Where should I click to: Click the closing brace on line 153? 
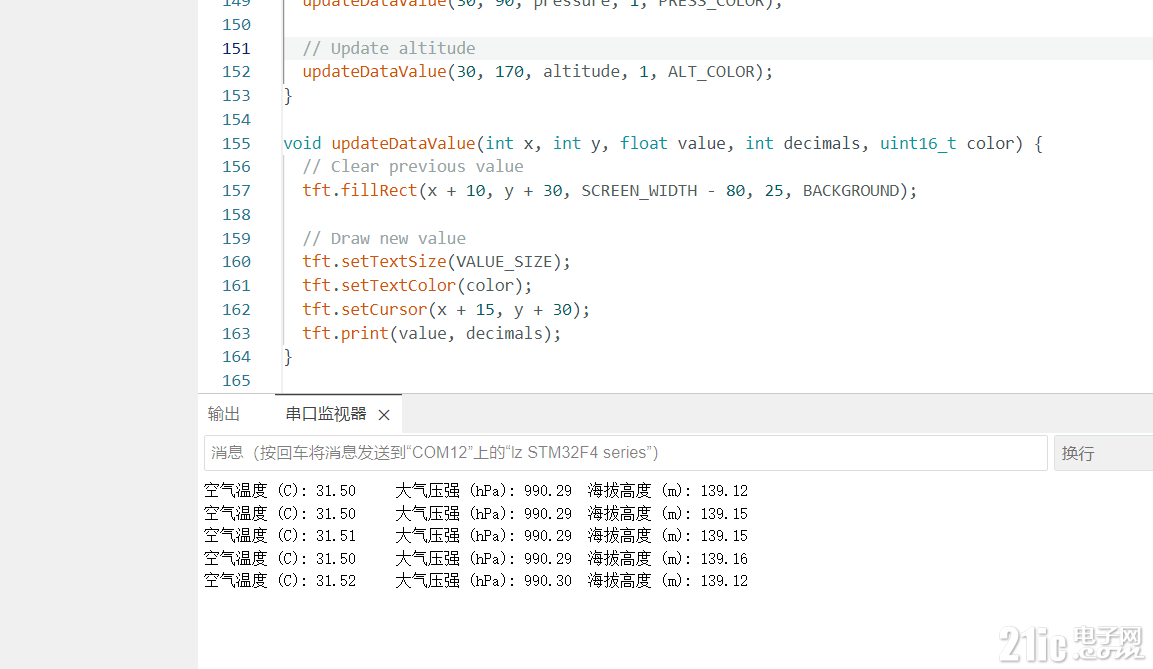pyautogui.click(x=288, y=96)
